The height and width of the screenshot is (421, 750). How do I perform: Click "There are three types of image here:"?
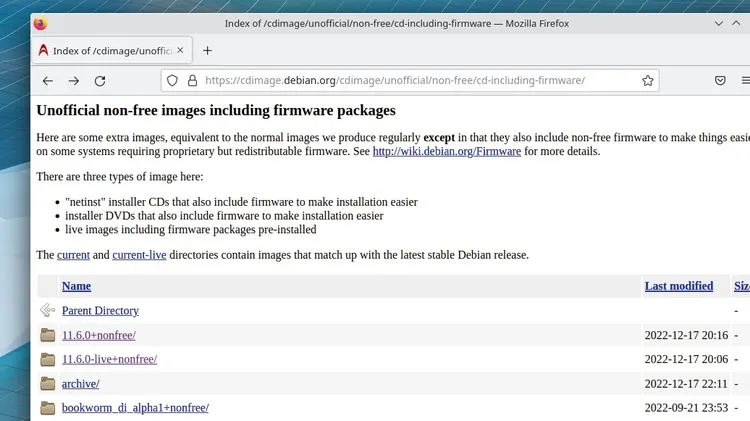click(120, 177)
